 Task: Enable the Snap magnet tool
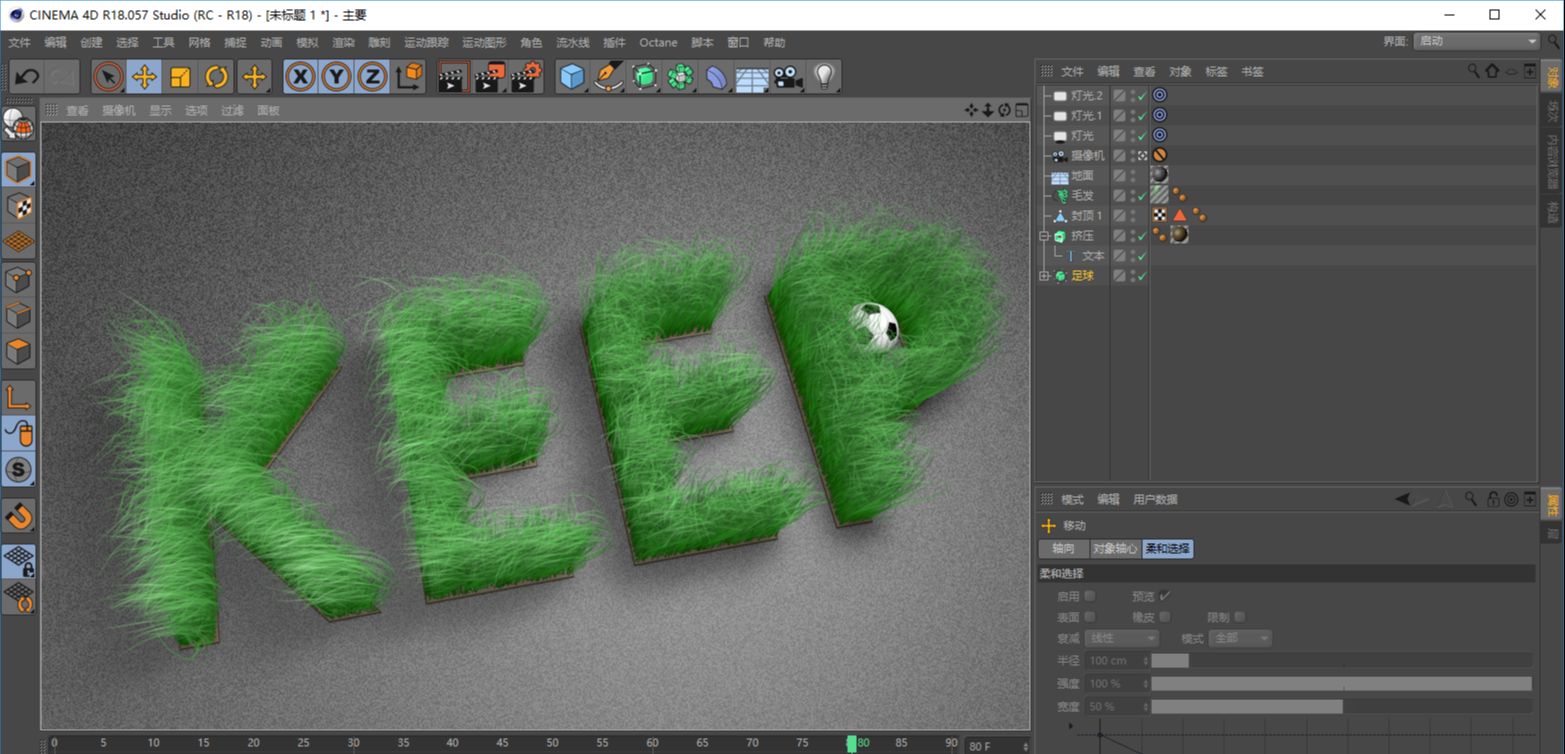point(18,516)
